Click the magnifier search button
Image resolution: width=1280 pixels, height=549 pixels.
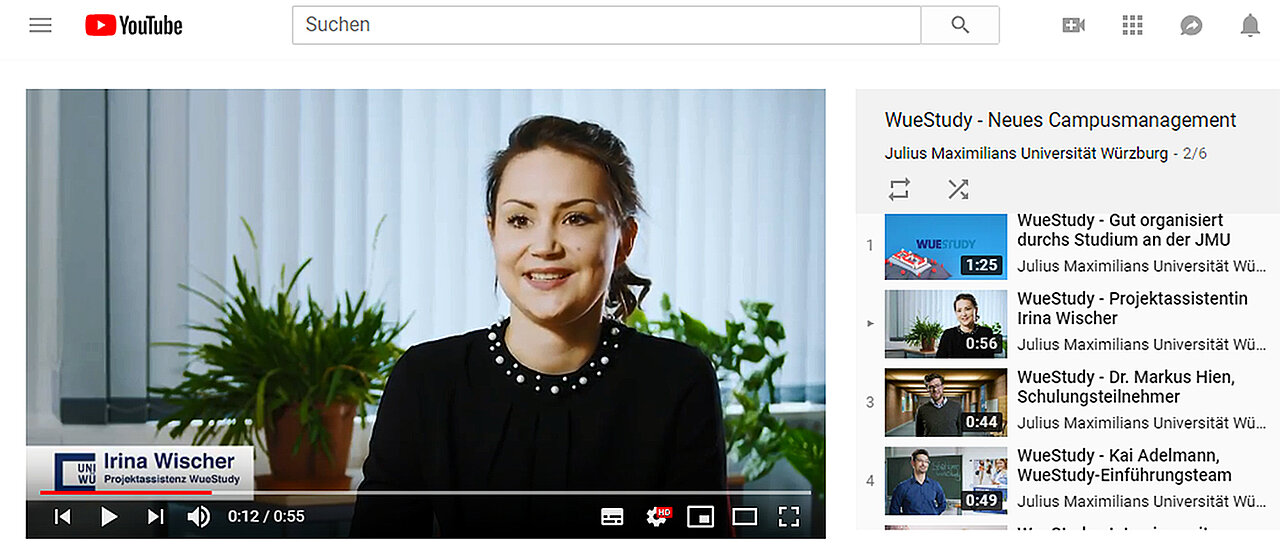[x=960, y=25]
